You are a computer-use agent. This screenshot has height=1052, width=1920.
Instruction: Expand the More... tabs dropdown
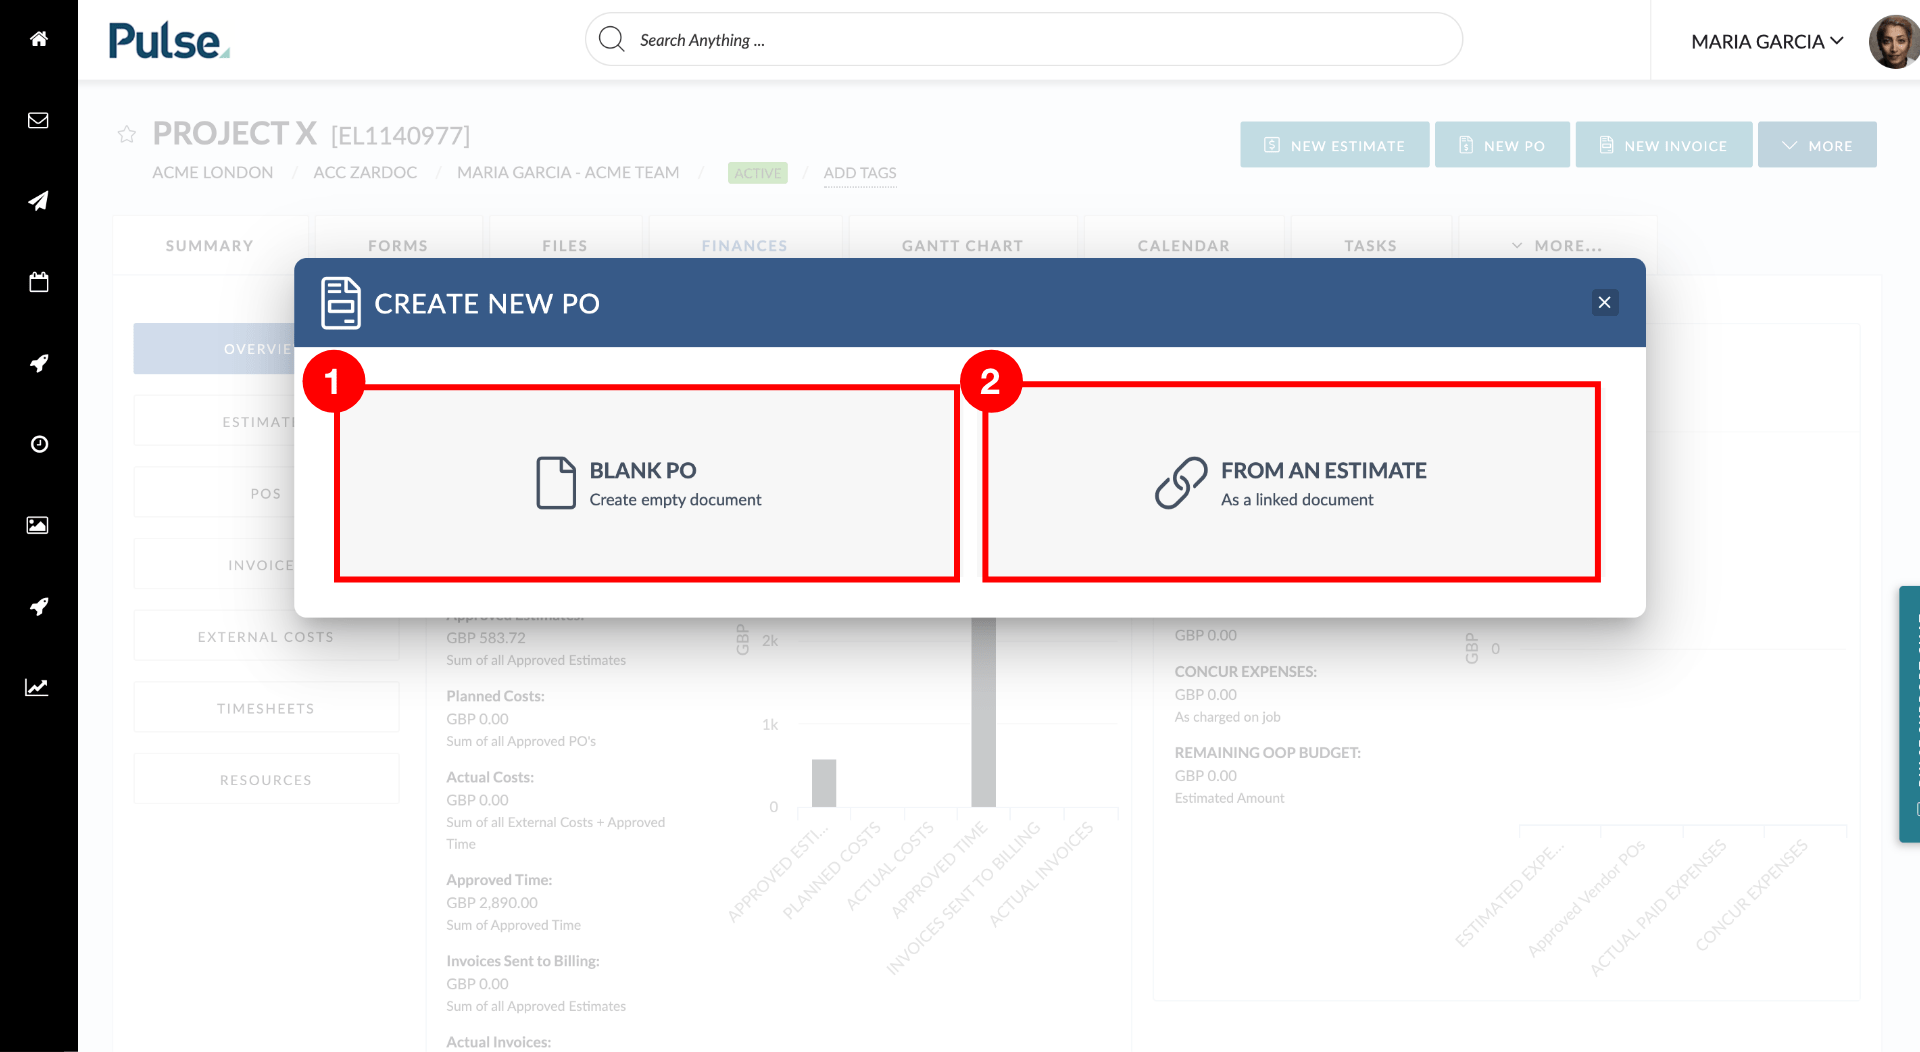(x=1557, y=245)
